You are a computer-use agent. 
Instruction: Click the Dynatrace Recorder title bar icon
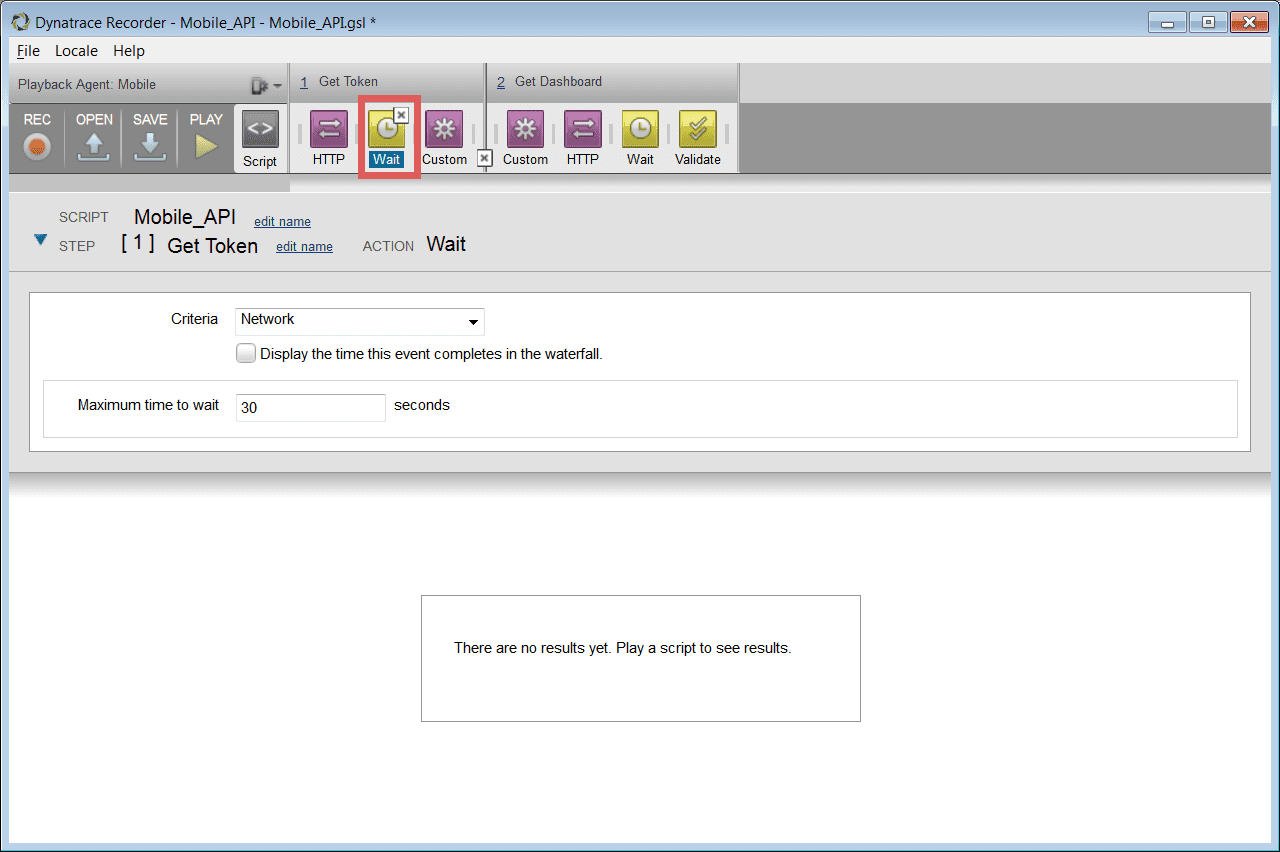19,21
